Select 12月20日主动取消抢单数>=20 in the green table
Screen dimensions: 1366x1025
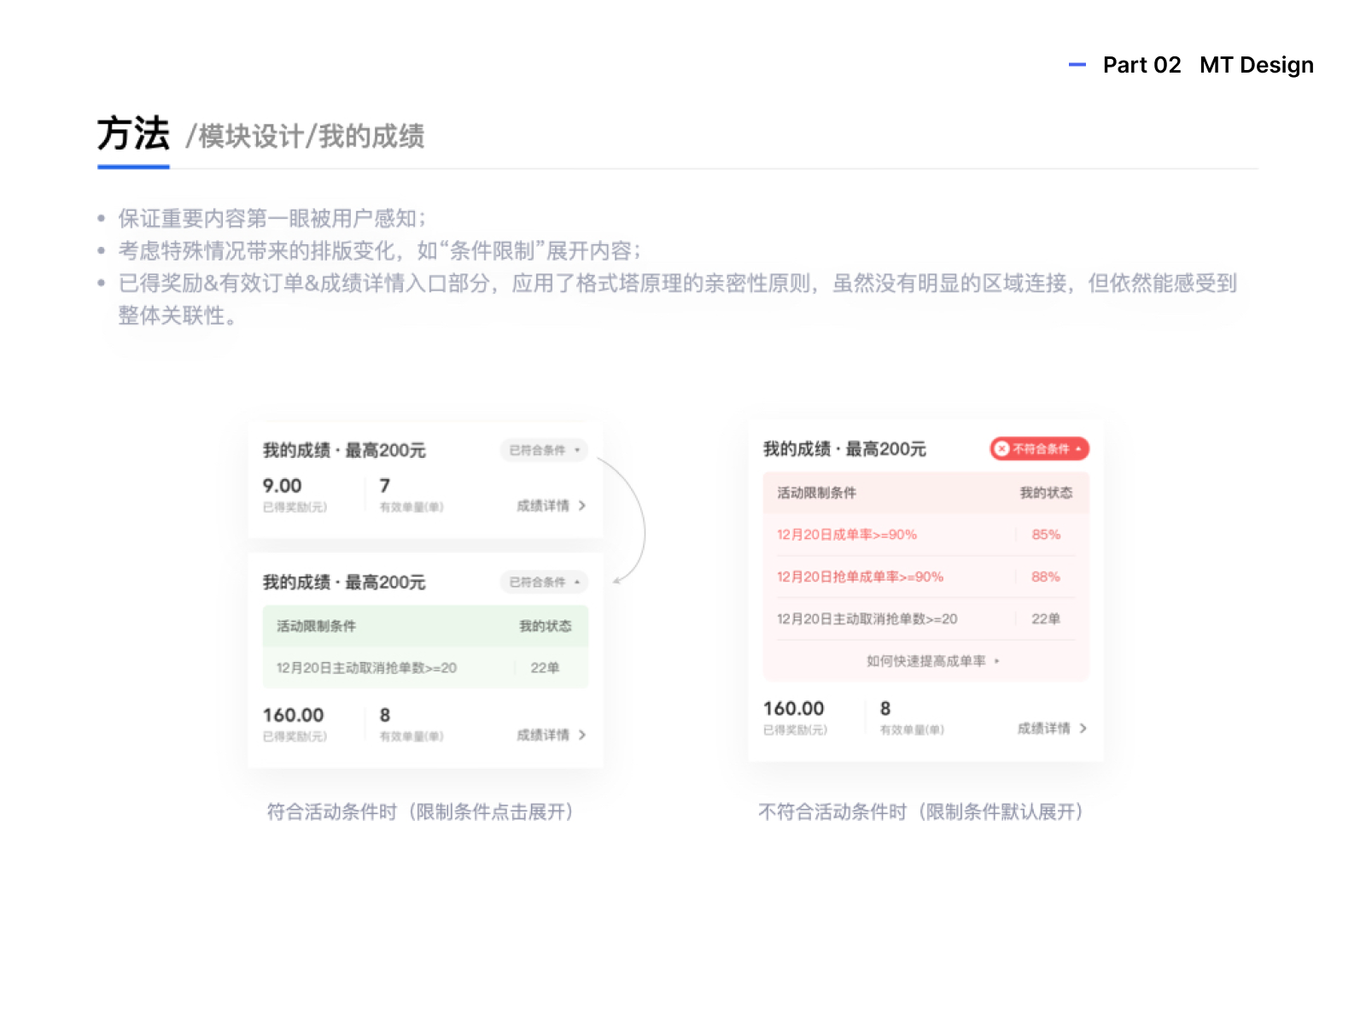pyautogui.click(x=425, y=668)
